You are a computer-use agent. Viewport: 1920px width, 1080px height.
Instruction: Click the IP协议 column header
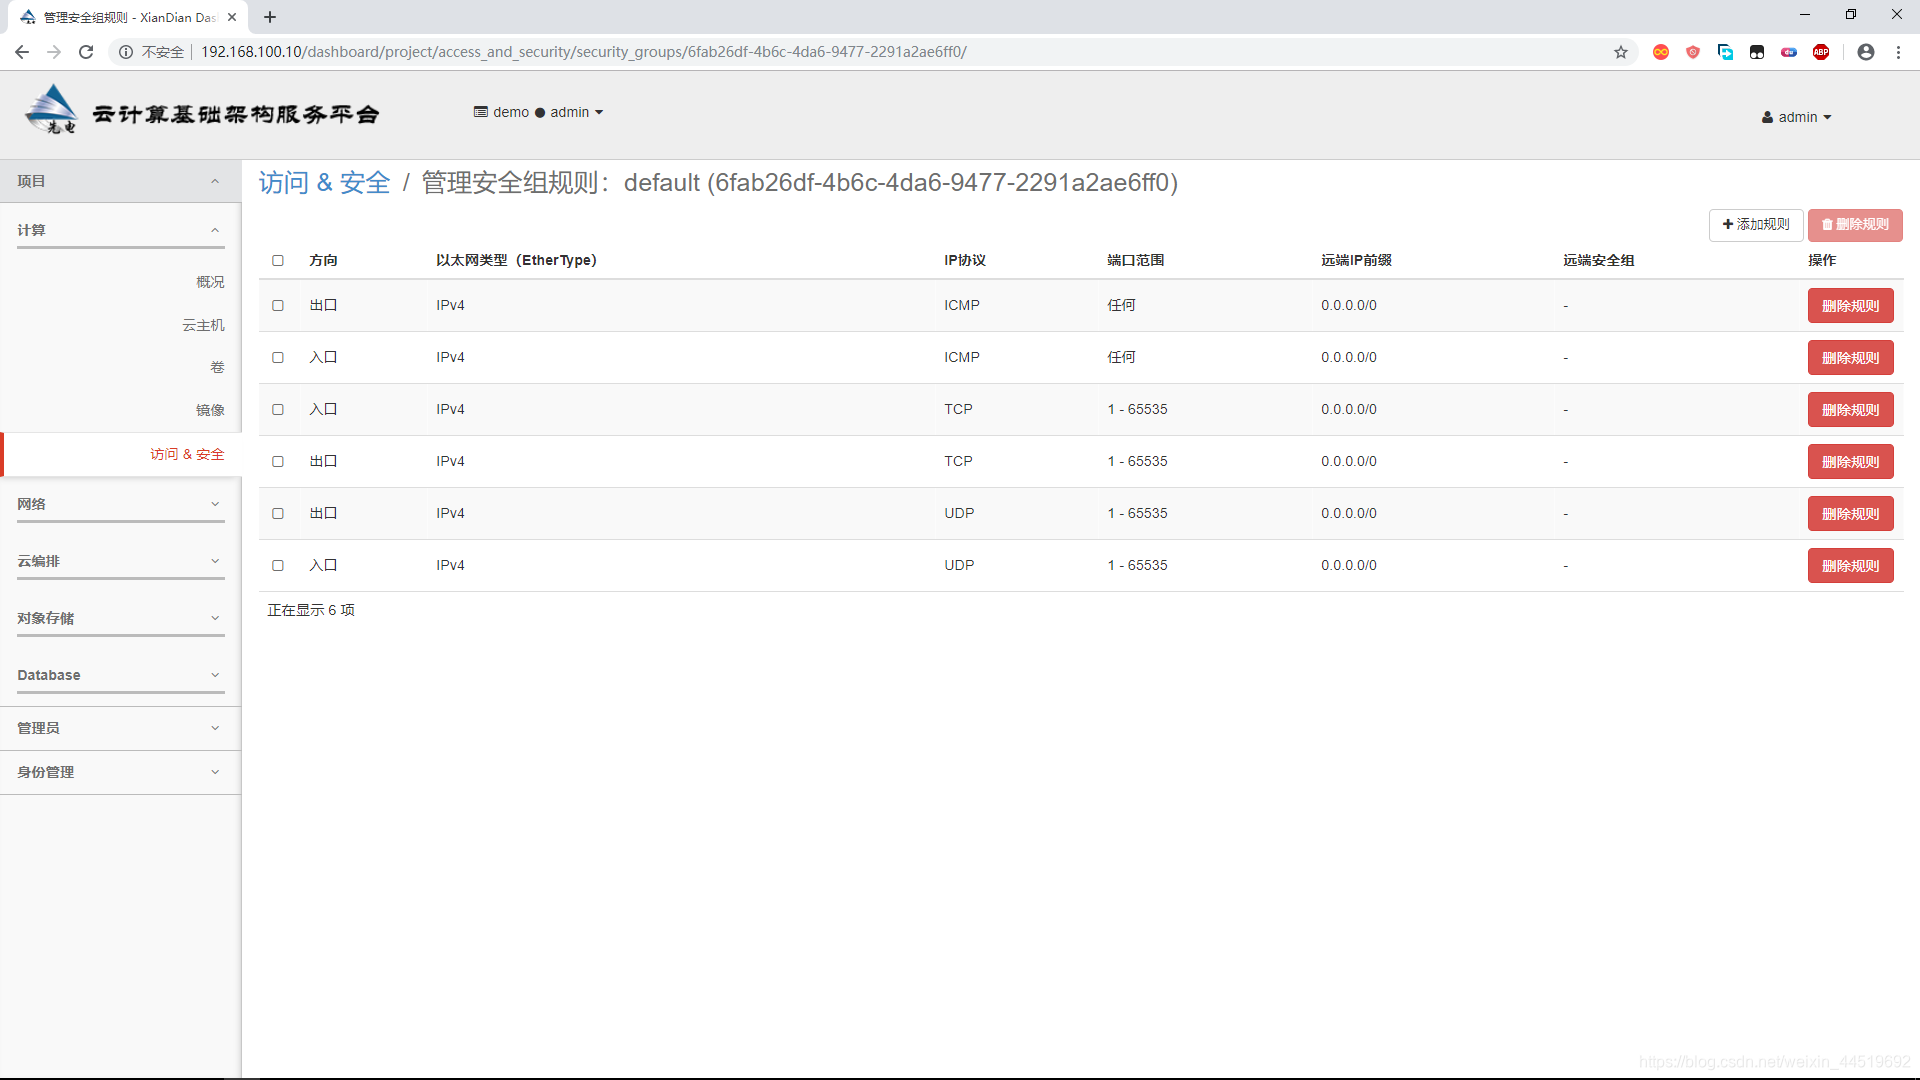point(965,260)
